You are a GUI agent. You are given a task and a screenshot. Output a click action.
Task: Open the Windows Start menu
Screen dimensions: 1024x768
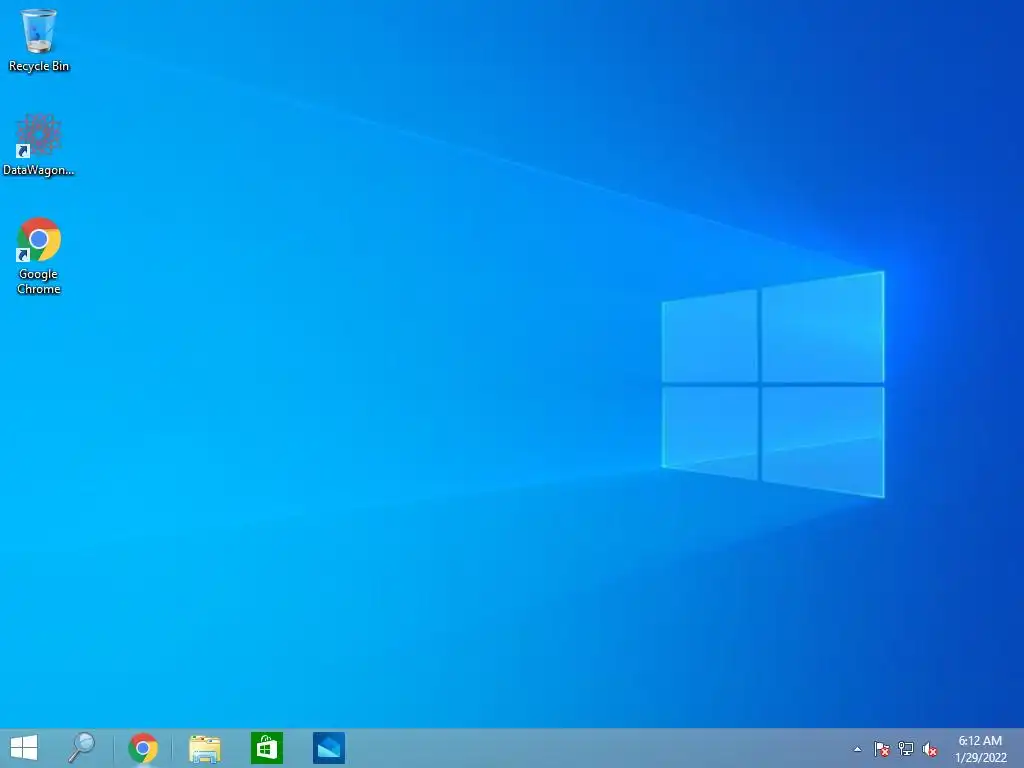24,748
